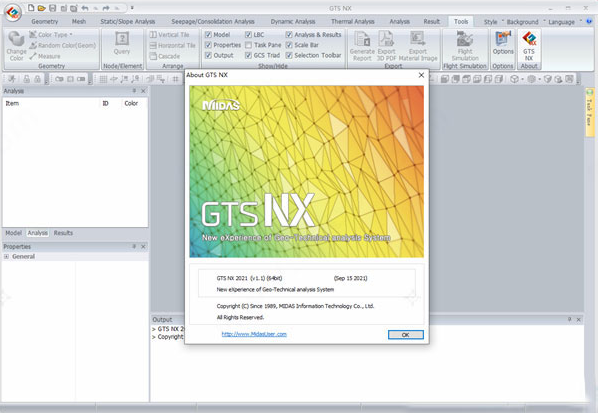
Task: Expand the Task Pane side tab
Action: [590, 112]
